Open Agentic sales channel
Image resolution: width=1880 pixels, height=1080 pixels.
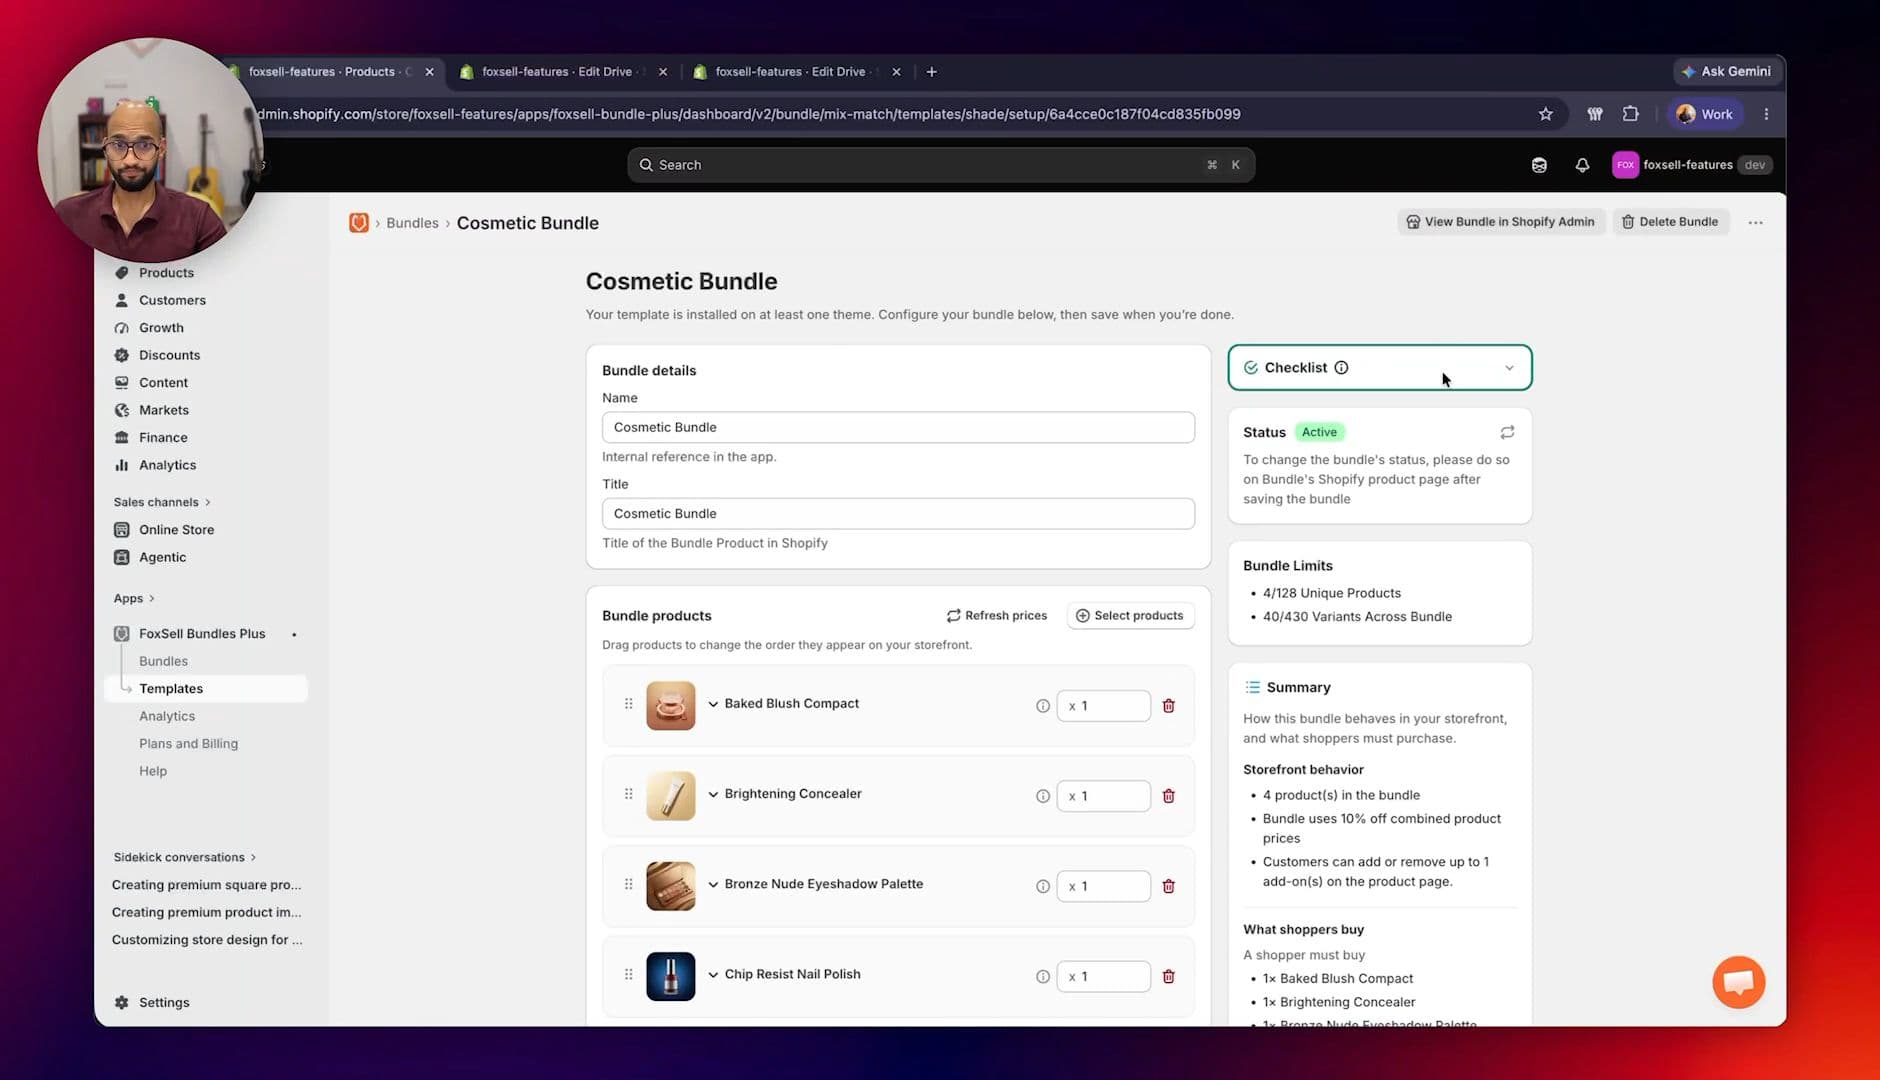pyautogui.click(x=162, y=557)
